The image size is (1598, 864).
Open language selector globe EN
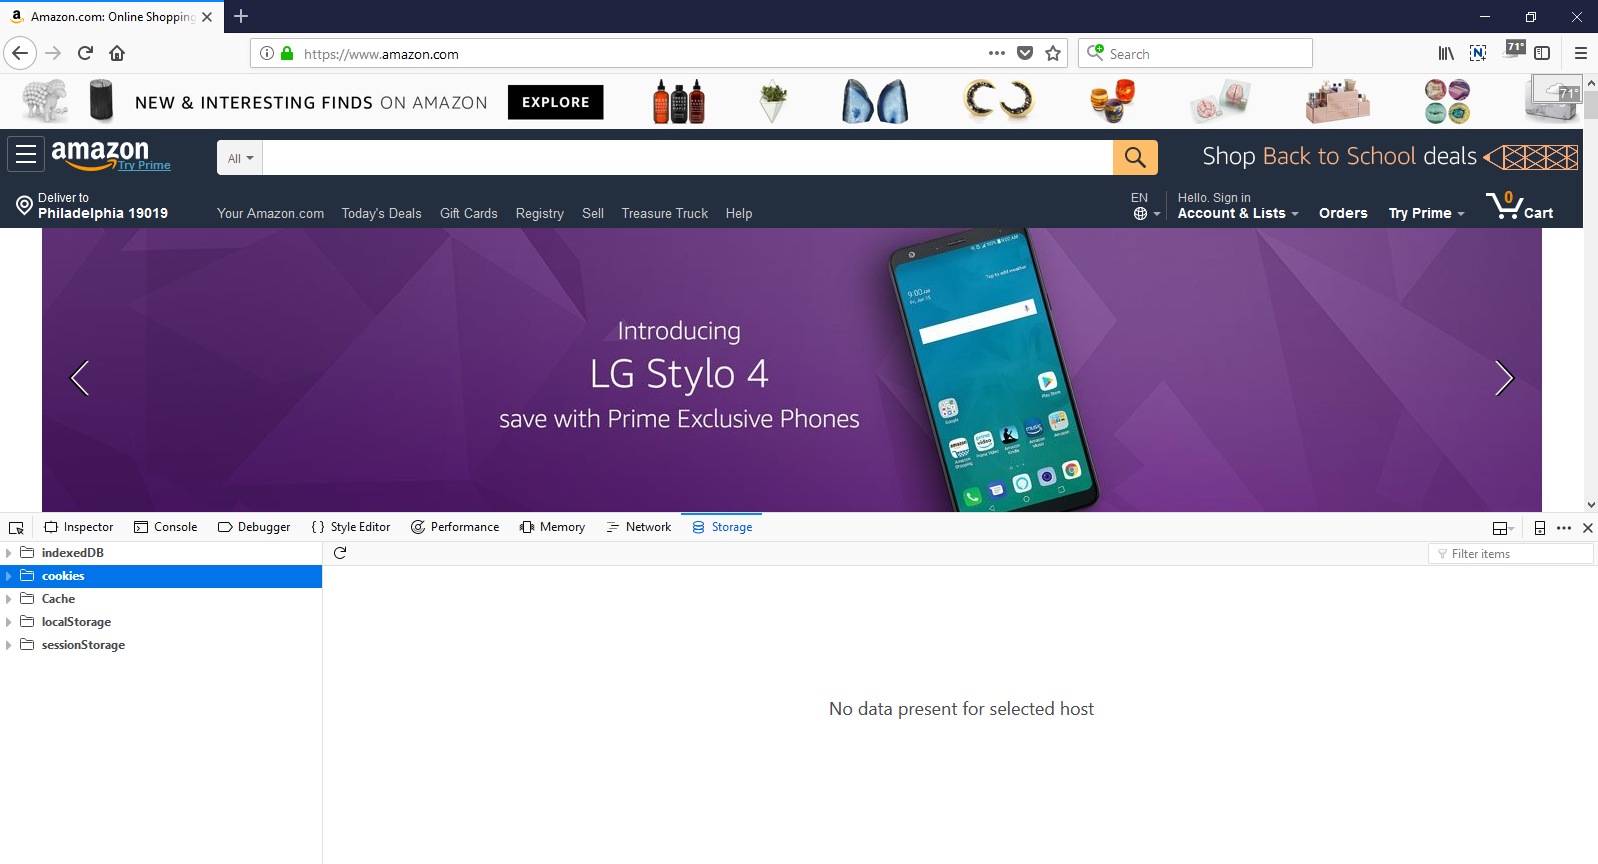click(1145, 205)
